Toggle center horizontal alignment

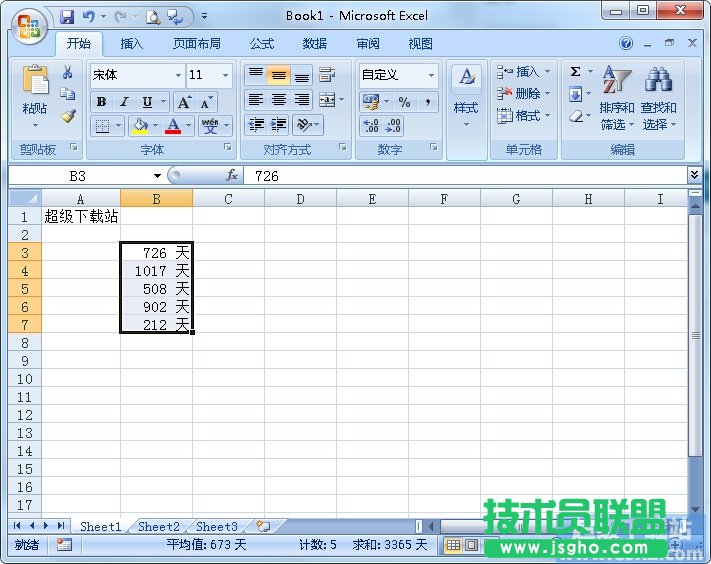click(x=279, y=100)
